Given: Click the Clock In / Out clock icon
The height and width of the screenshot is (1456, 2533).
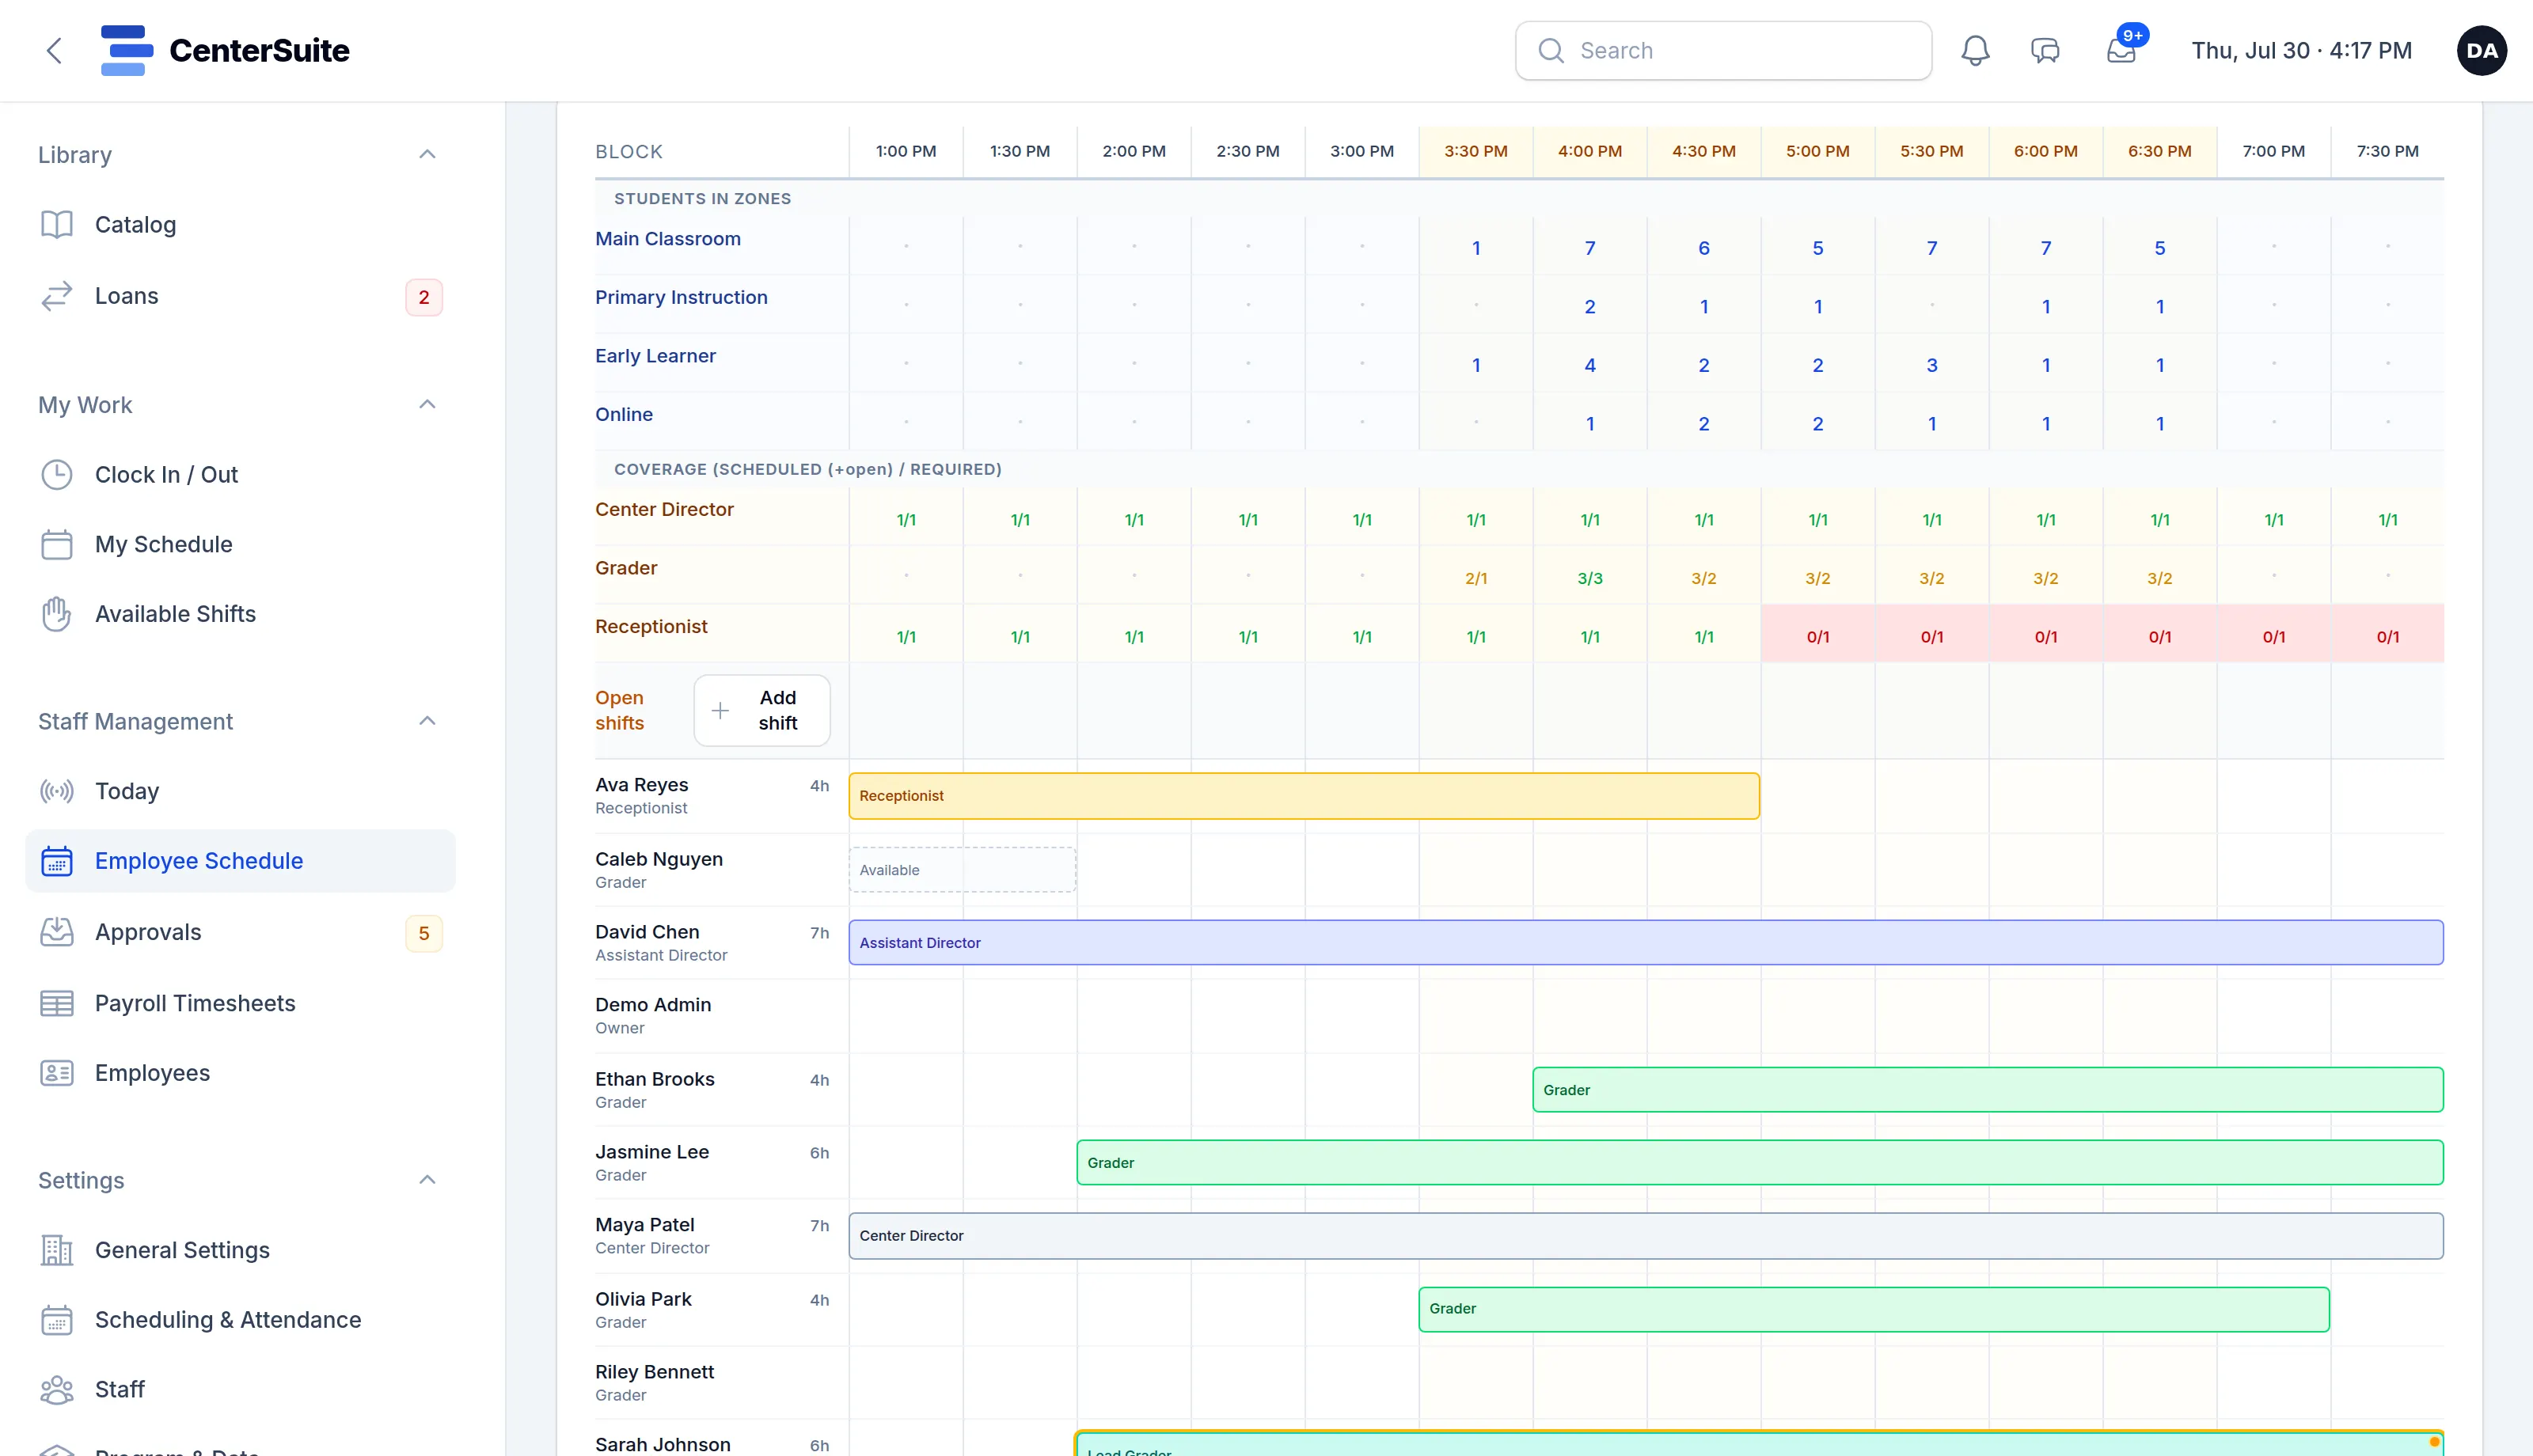Looking at the screenshot, I should (x=57, y=475).
